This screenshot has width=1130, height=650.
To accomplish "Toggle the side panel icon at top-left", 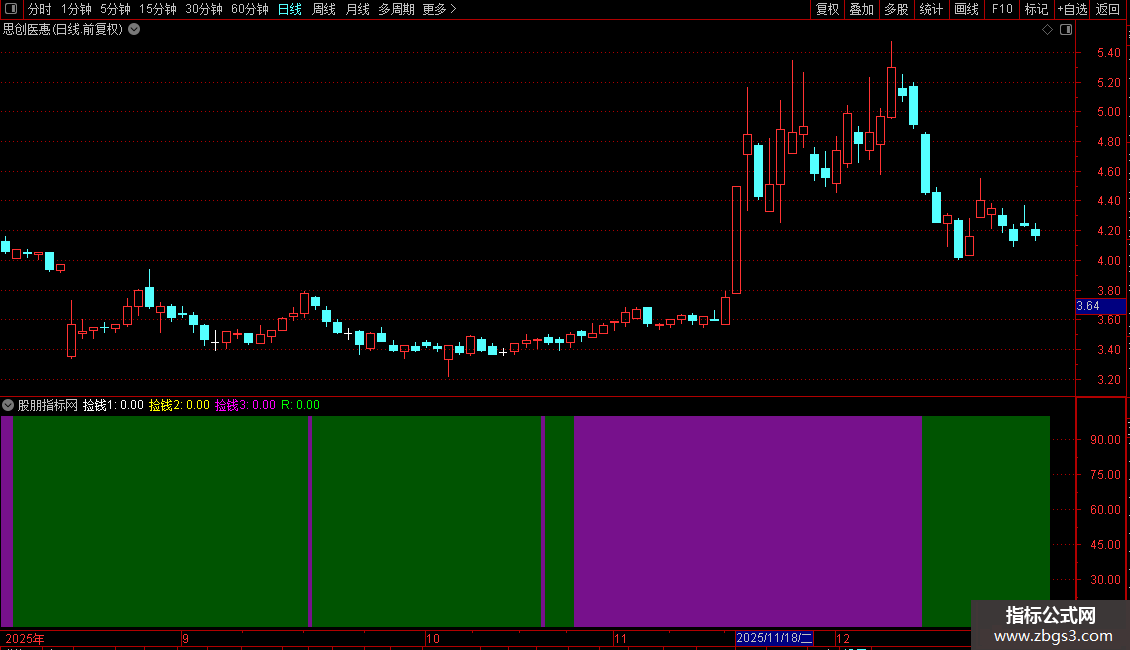I will pyautogui.click(x=11, y=9).
